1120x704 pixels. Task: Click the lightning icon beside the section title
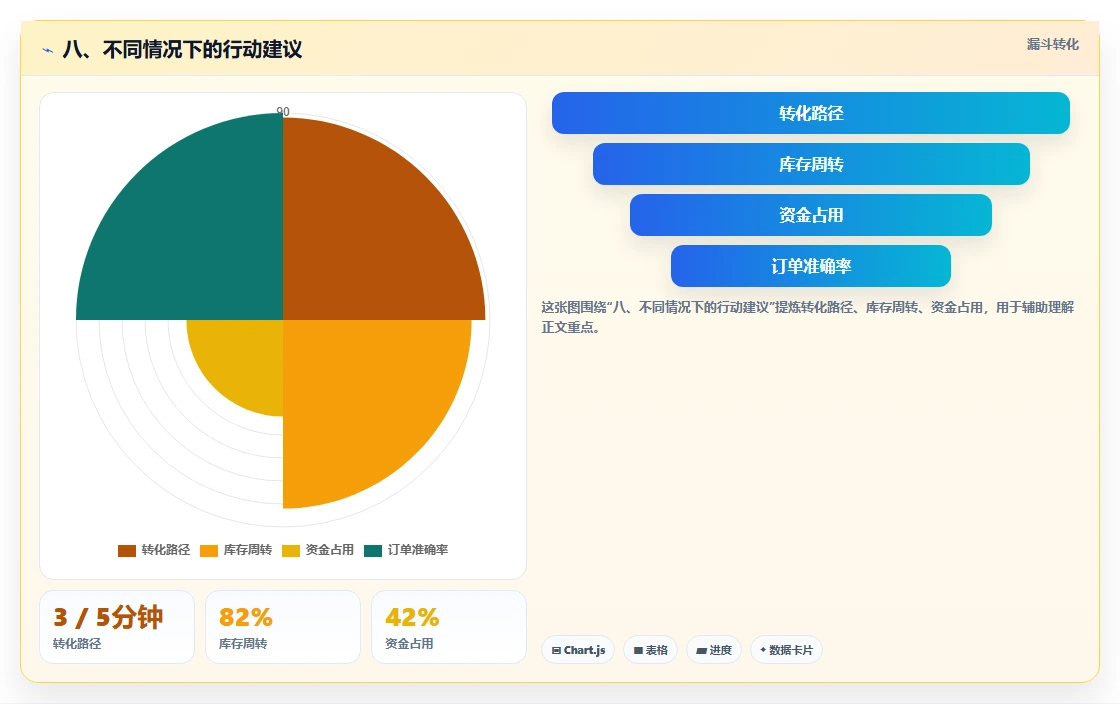coord(48,50)
